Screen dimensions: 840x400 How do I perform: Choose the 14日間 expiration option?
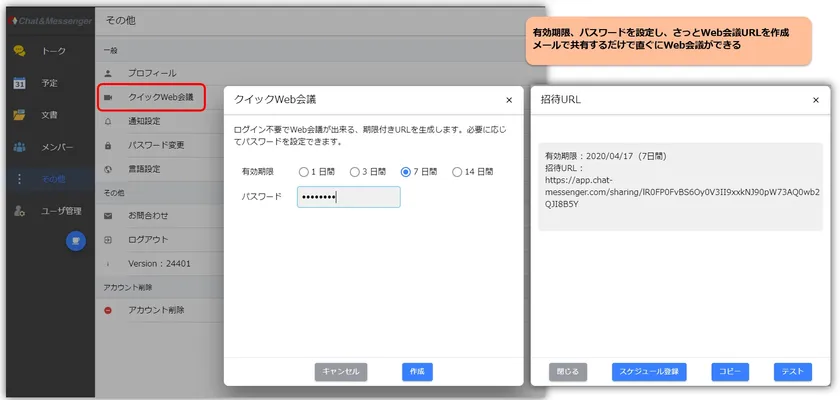pyautogui.click(x=457, y=172)
